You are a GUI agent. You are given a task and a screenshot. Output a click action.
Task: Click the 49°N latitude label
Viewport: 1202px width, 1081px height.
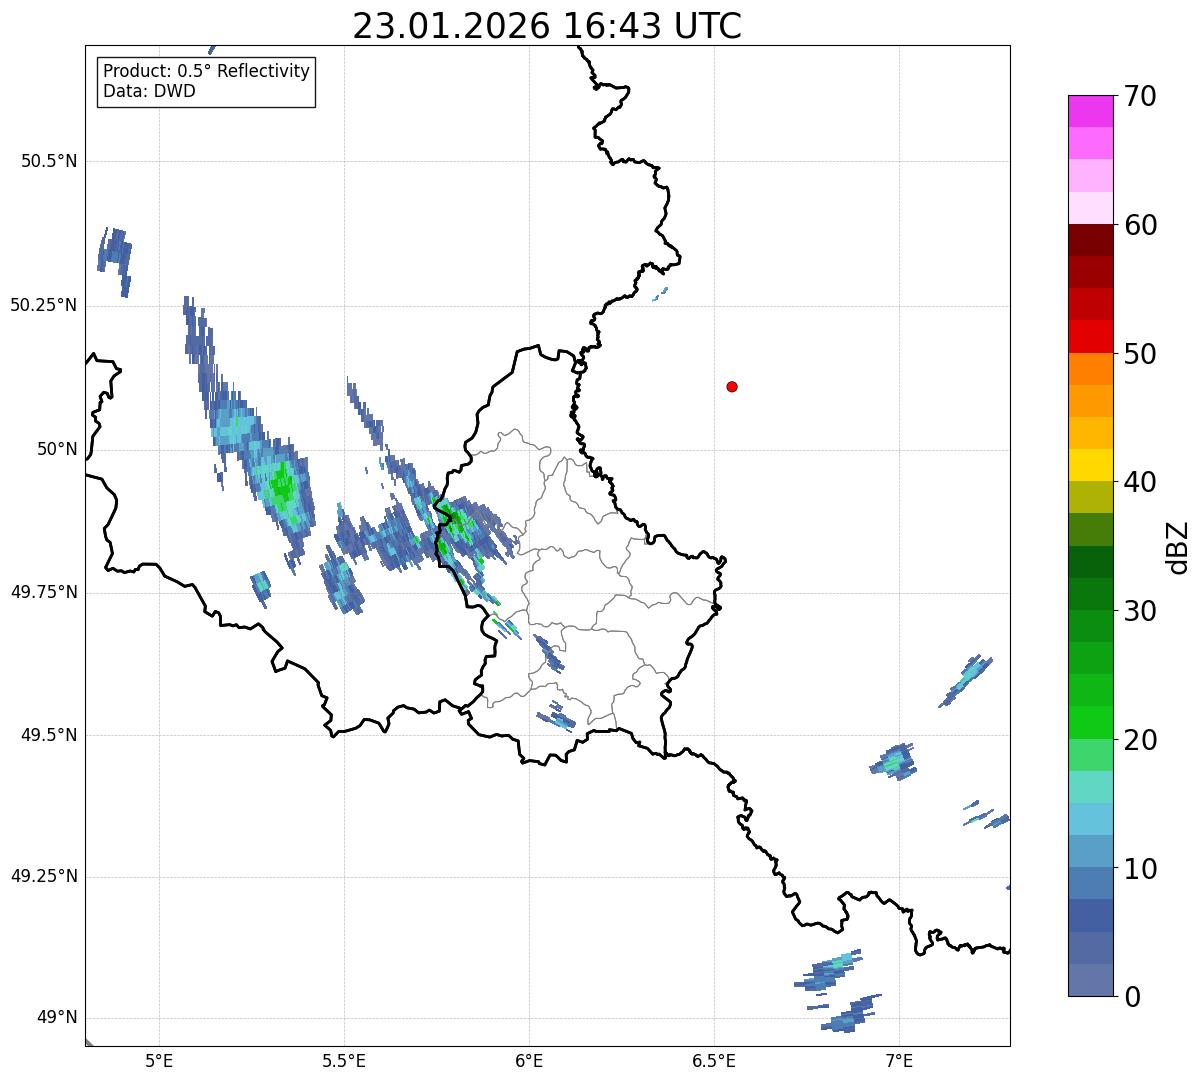point(57,1018)
